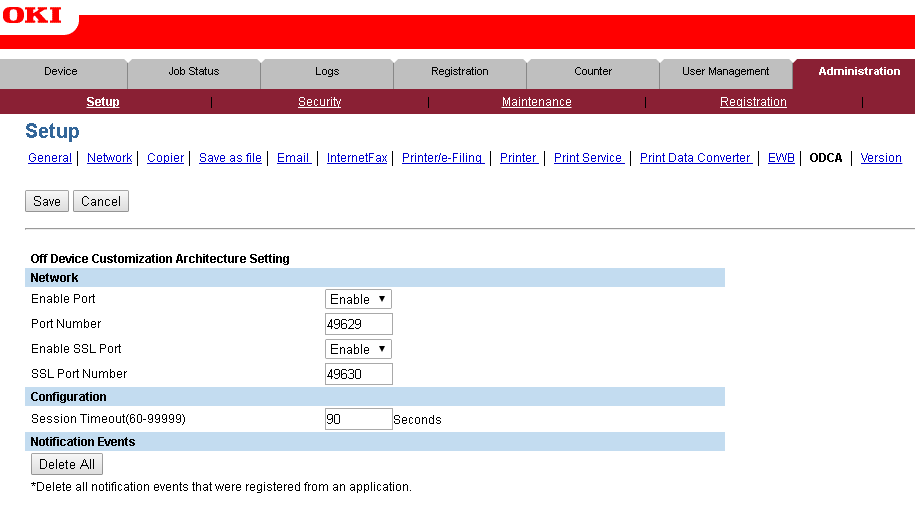
Task: Click the Security submenu link
Action: tap(320, 102)
